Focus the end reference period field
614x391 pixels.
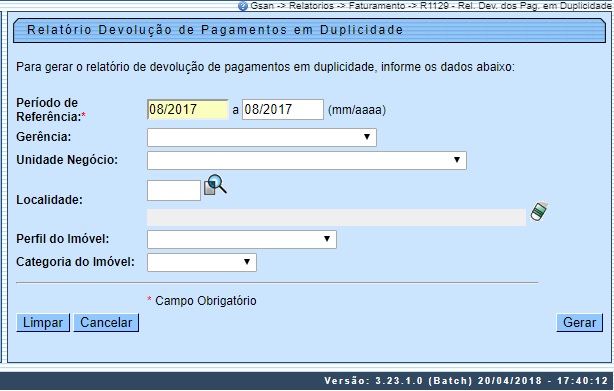(x=283, y=110)
